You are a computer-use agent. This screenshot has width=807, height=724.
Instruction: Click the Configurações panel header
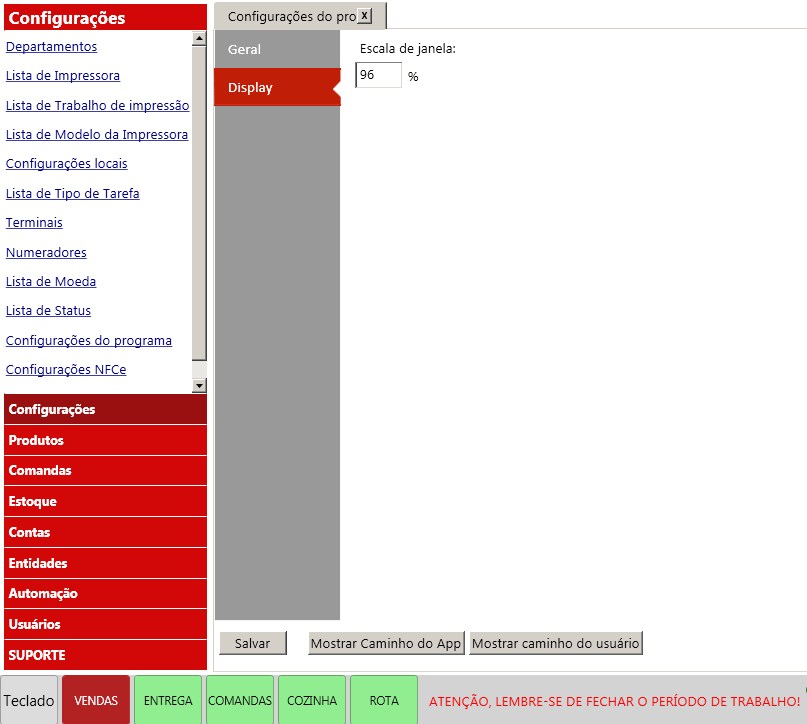[106, 18]
